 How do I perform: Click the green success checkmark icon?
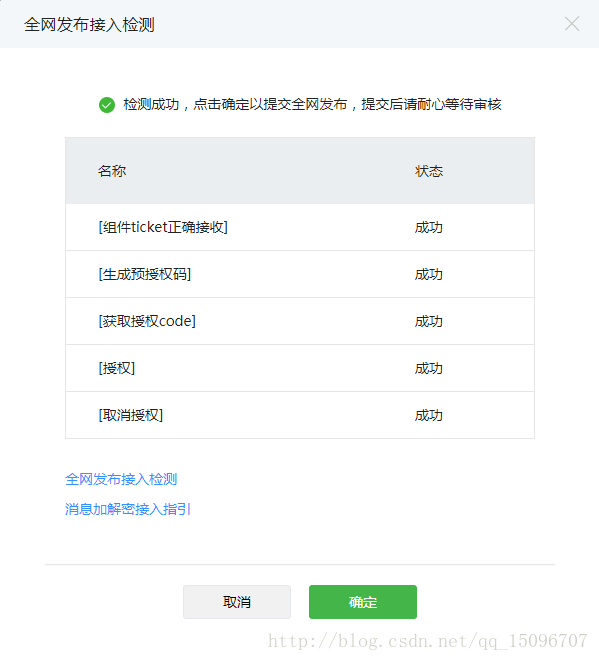tap(107, 105)
